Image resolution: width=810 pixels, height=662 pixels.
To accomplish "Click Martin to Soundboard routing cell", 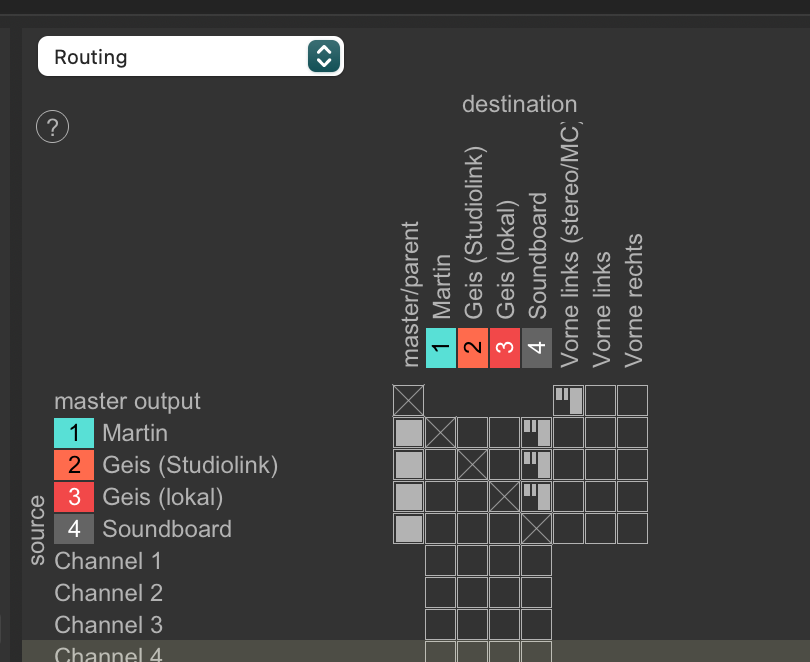I will (536, 433).
